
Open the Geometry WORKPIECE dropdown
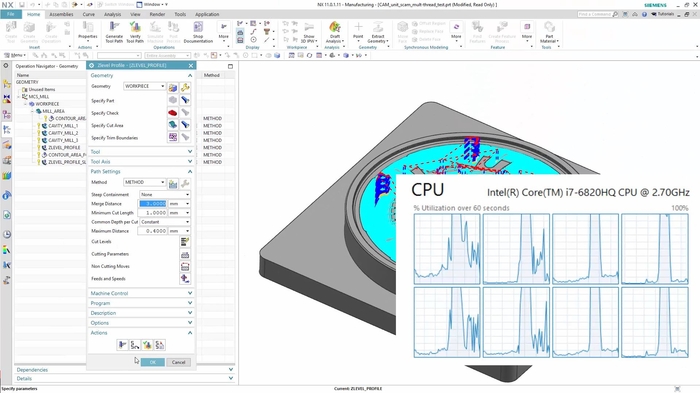pyautogui.click(x=145, y=86)
